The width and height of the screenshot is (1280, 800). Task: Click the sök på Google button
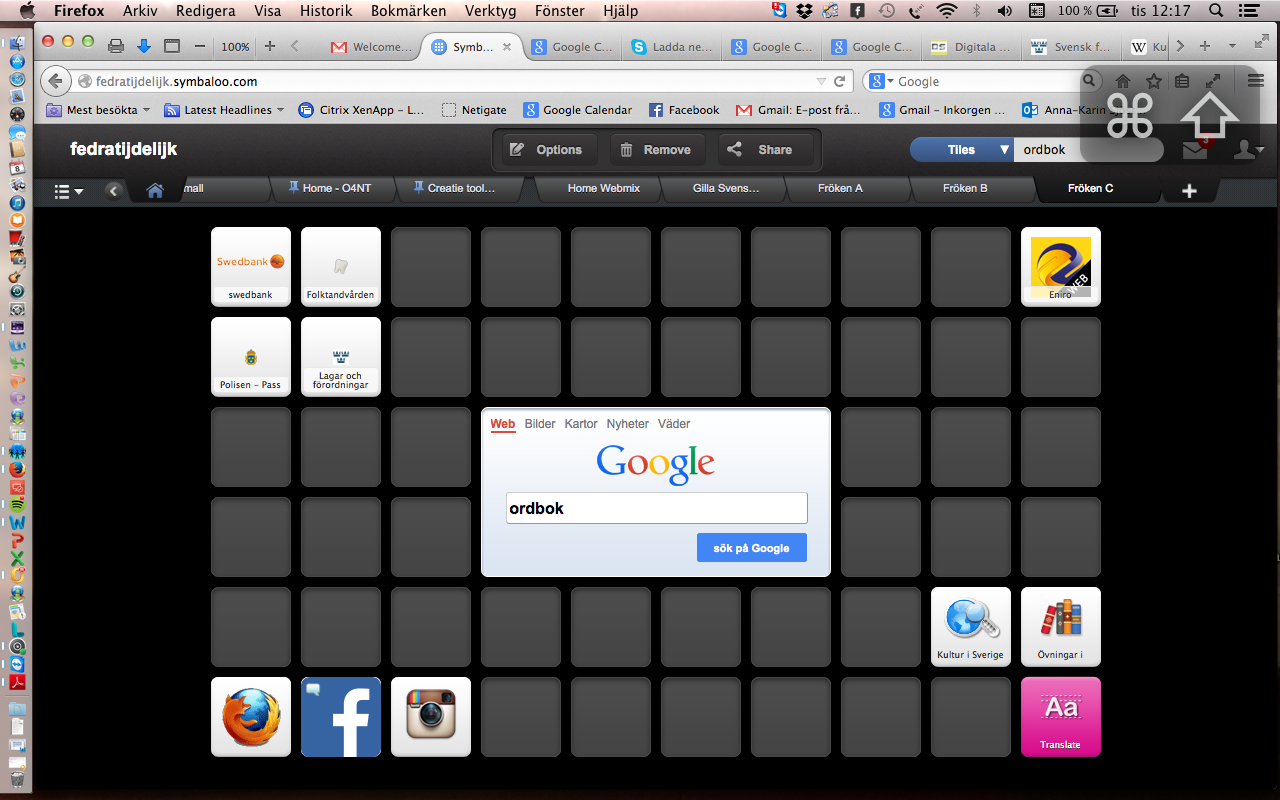751,548
